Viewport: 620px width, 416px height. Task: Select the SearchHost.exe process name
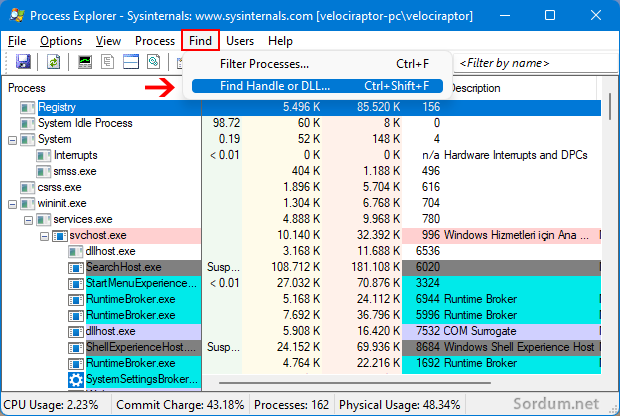pyautogui.click(x=124, y=268)
